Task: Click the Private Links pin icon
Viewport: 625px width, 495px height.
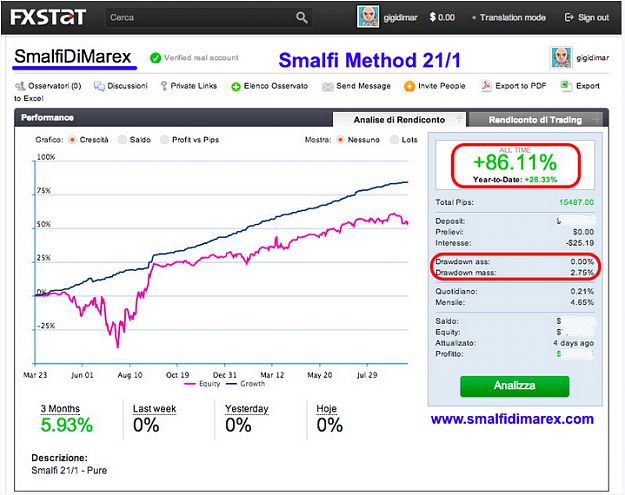Action: tap(164, 86)
